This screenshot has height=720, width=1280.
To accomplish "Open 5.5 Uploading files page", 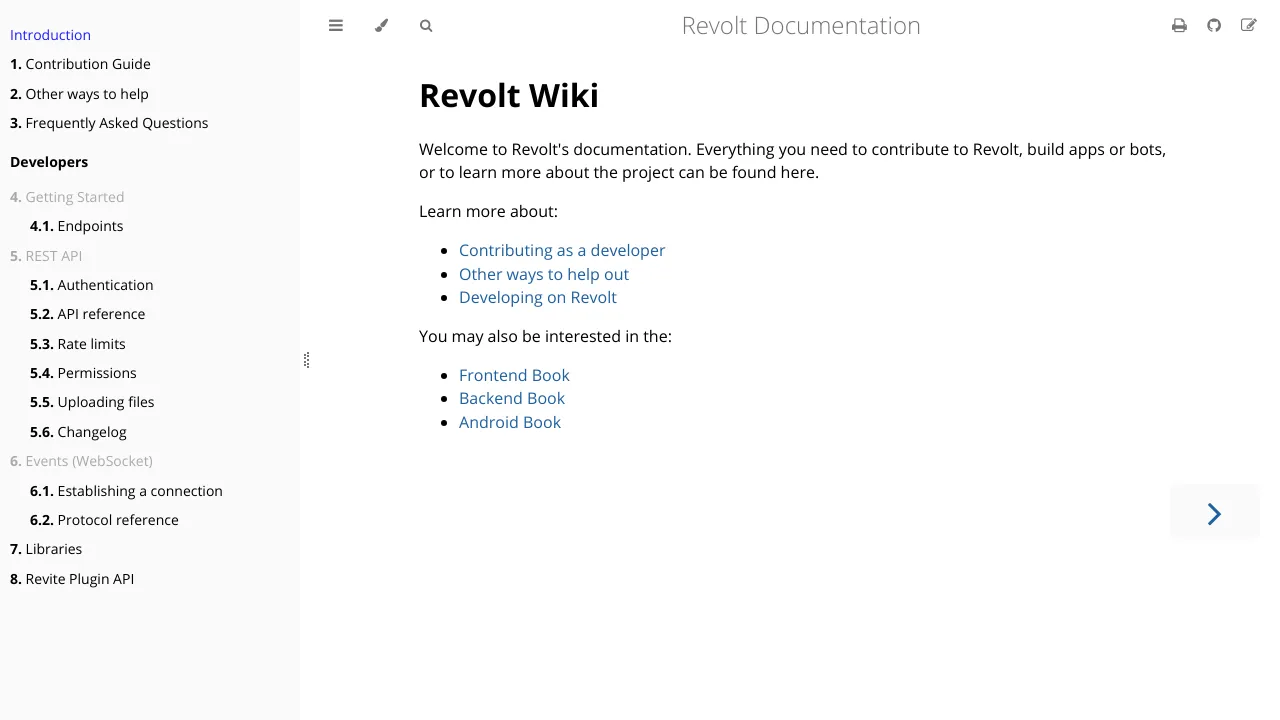I will (x=92, y=402).
